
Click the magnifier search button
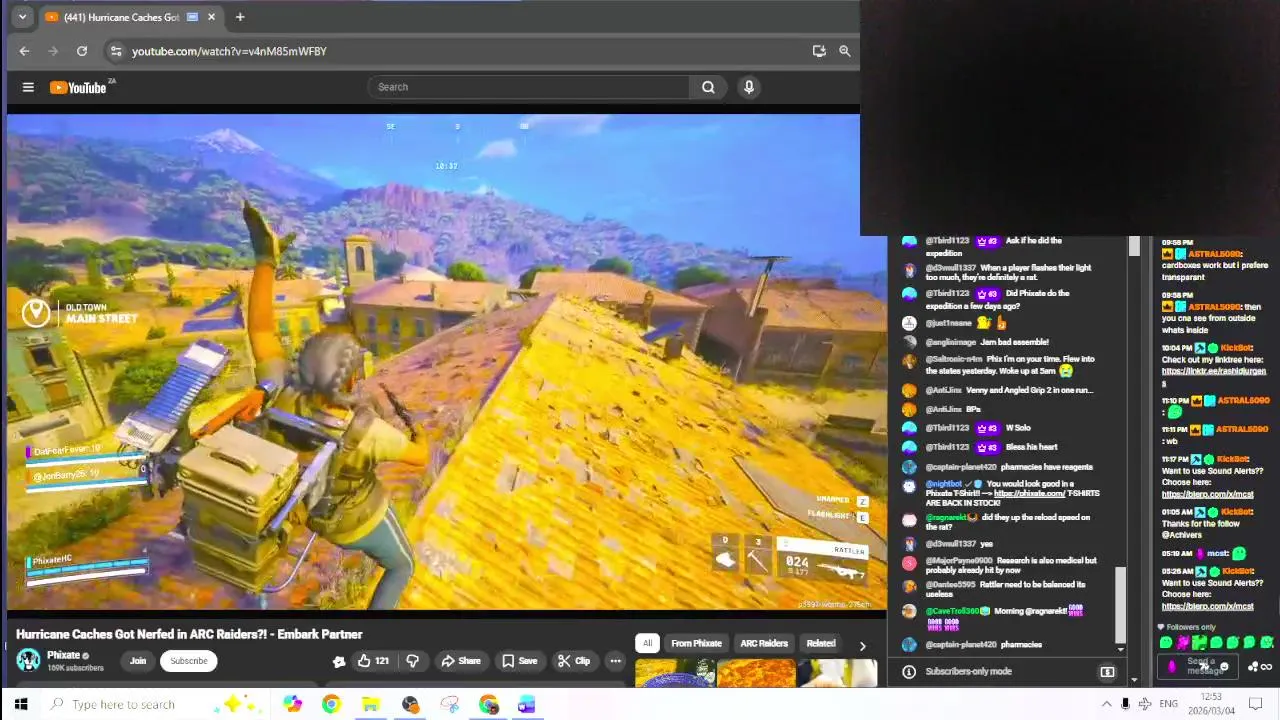(x=708, y=87)
